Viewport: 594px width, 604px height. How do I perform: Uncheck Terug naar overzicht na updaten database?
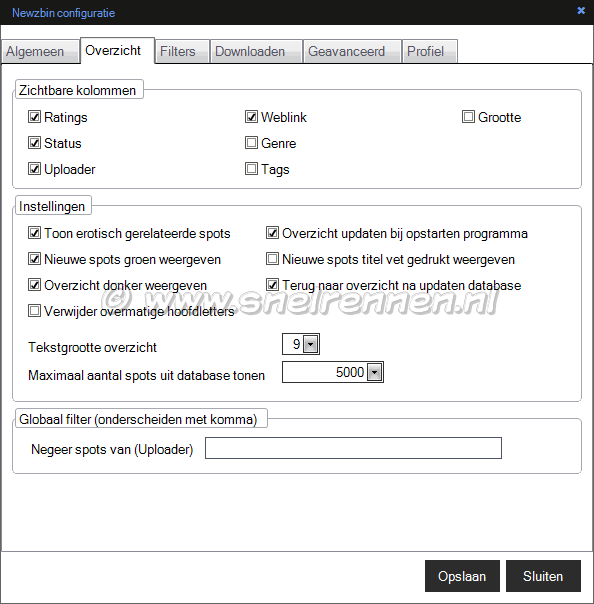pyautogui.click(x=272, y=285)
